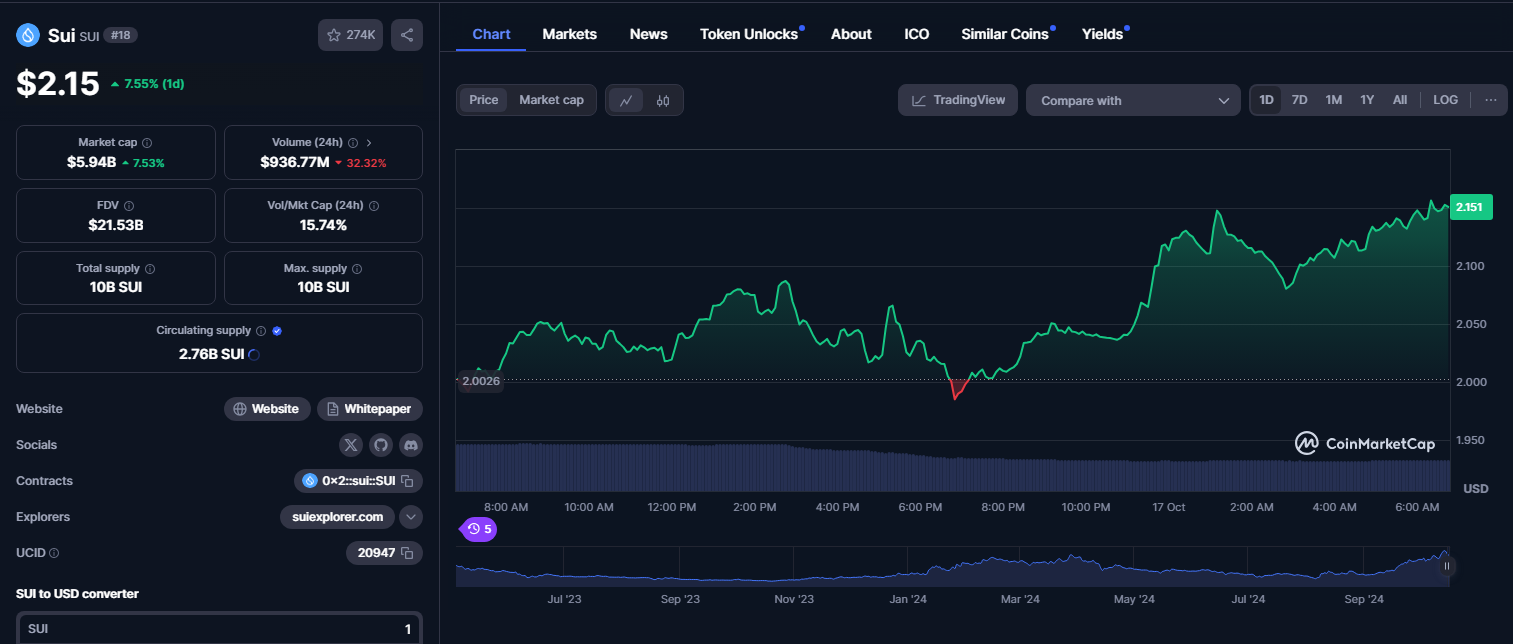Open the Whitepaper link

click(x=370, y=409)
